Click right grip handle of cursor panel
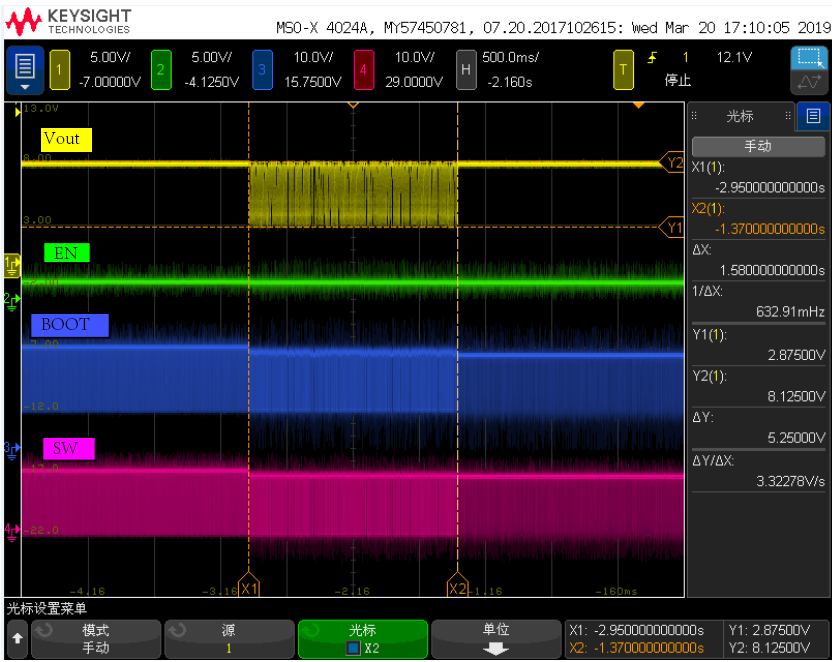The image size is (834, 662). point(788,116)
